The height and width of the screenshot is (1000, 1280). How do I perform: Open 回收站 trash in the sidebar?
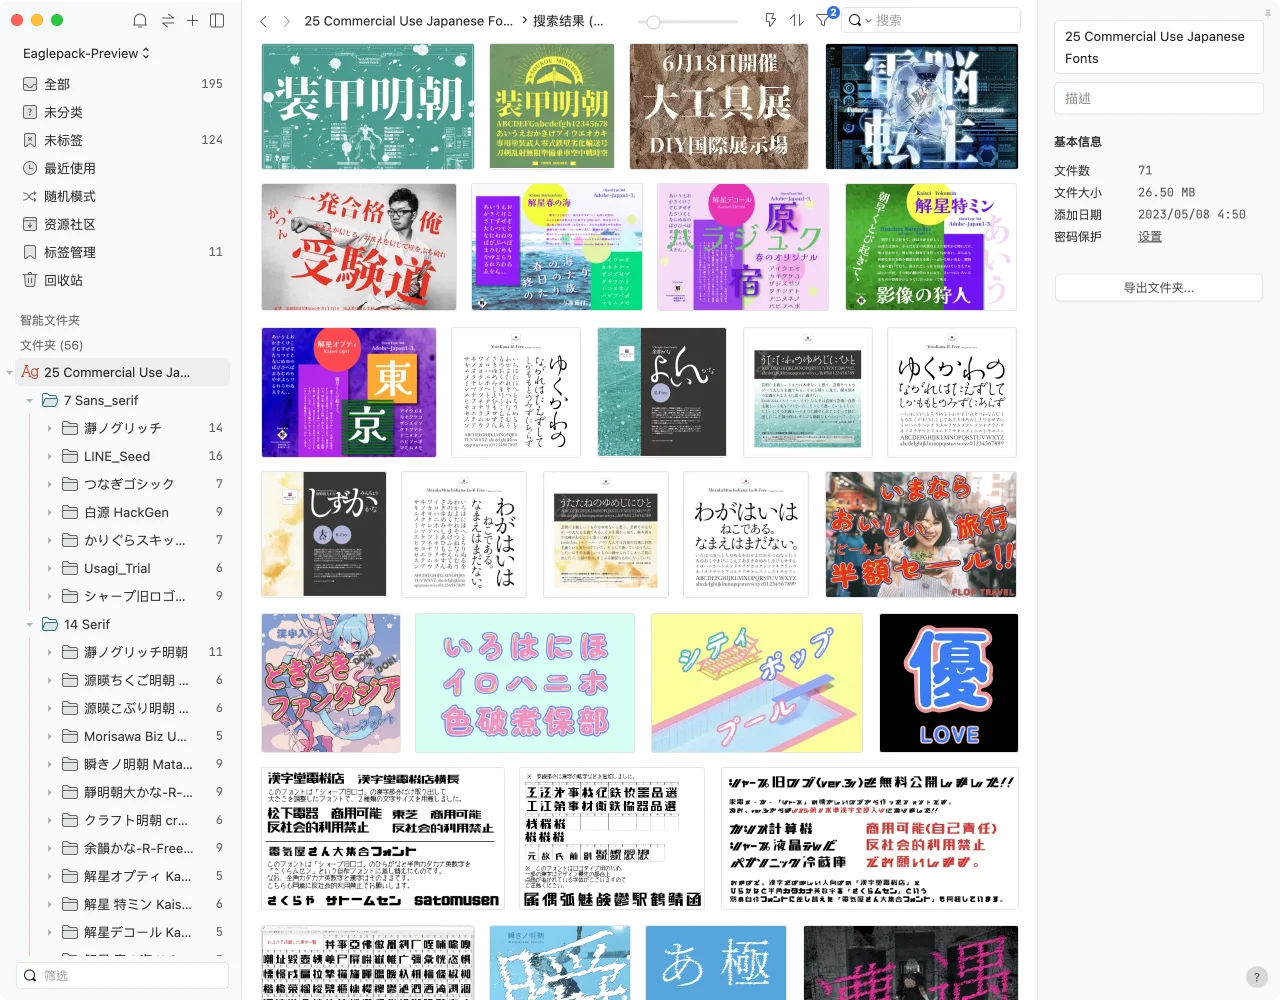(x=63, y=280)
